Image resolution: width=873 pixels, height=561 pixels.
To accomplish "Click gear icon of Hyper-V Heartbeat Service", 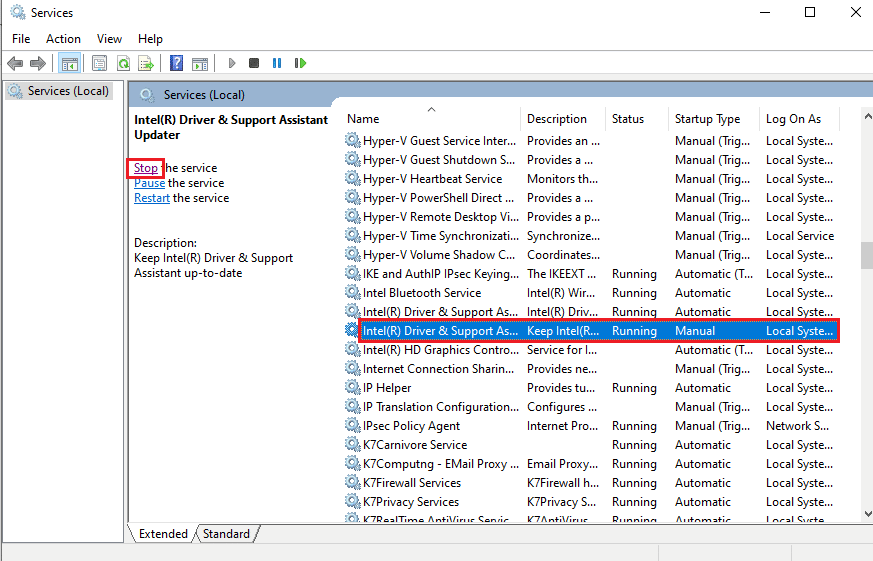I will 352,178.
